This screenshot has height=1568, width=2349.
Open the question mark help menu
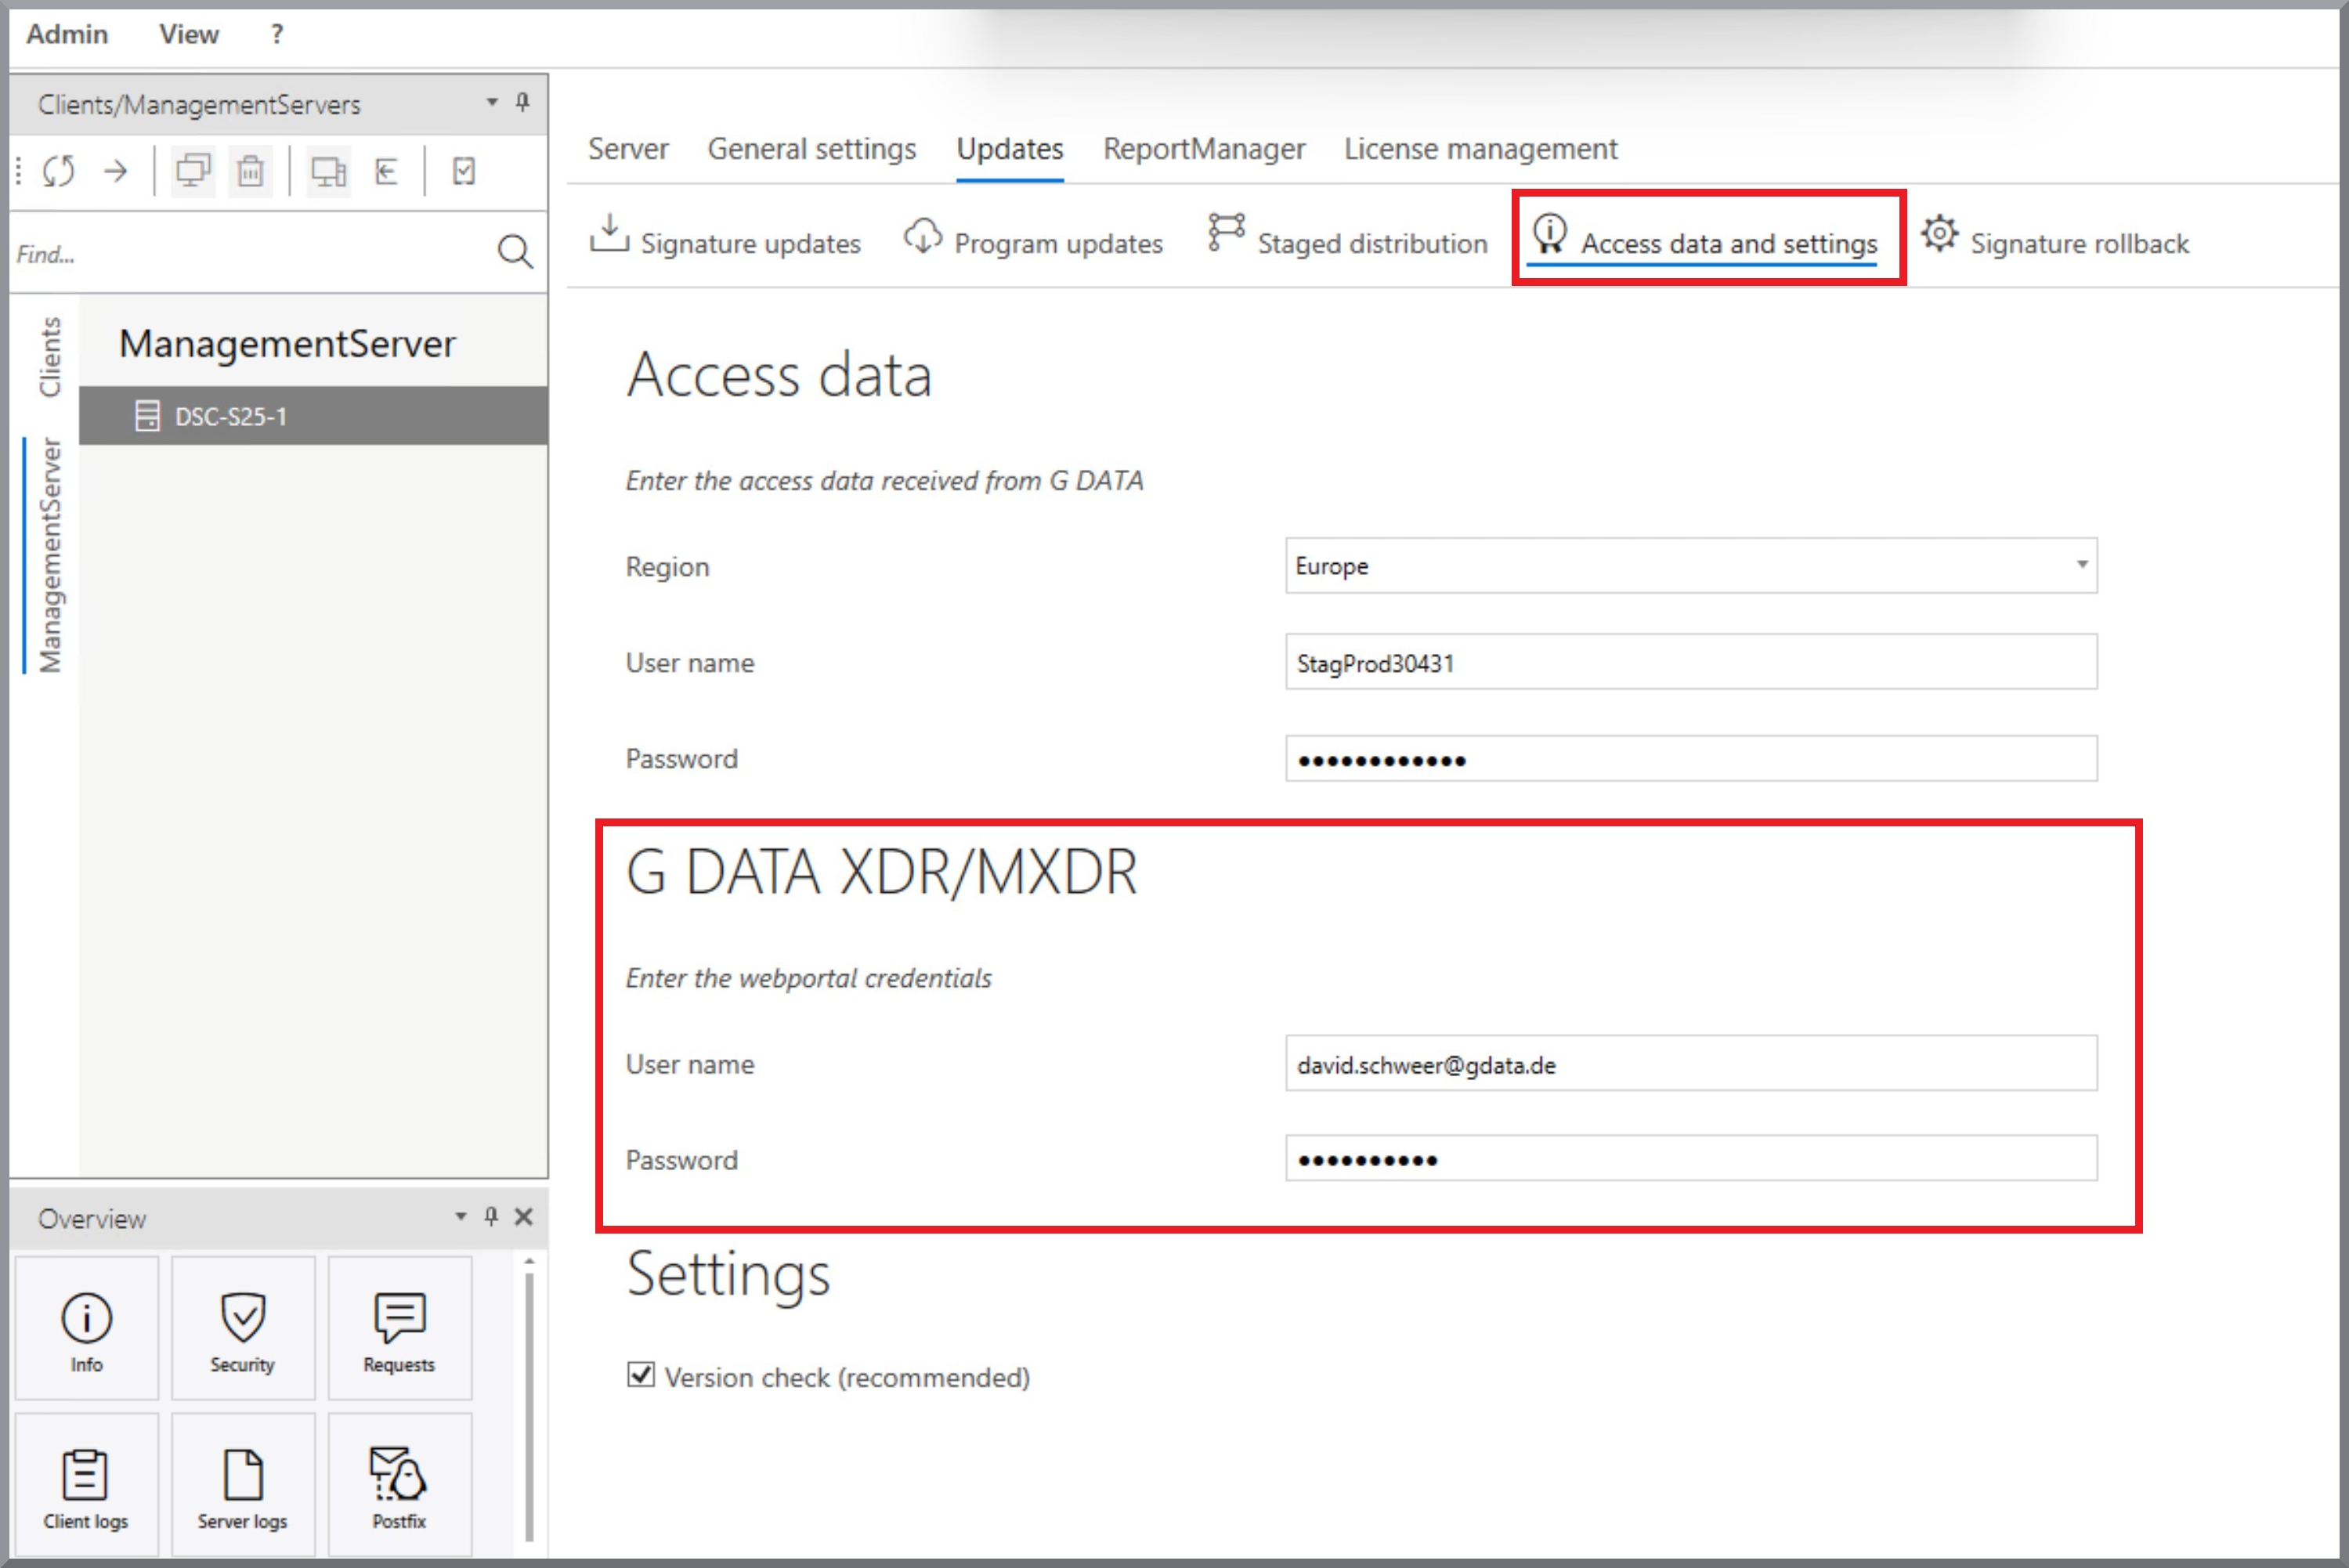pos(277,34)
